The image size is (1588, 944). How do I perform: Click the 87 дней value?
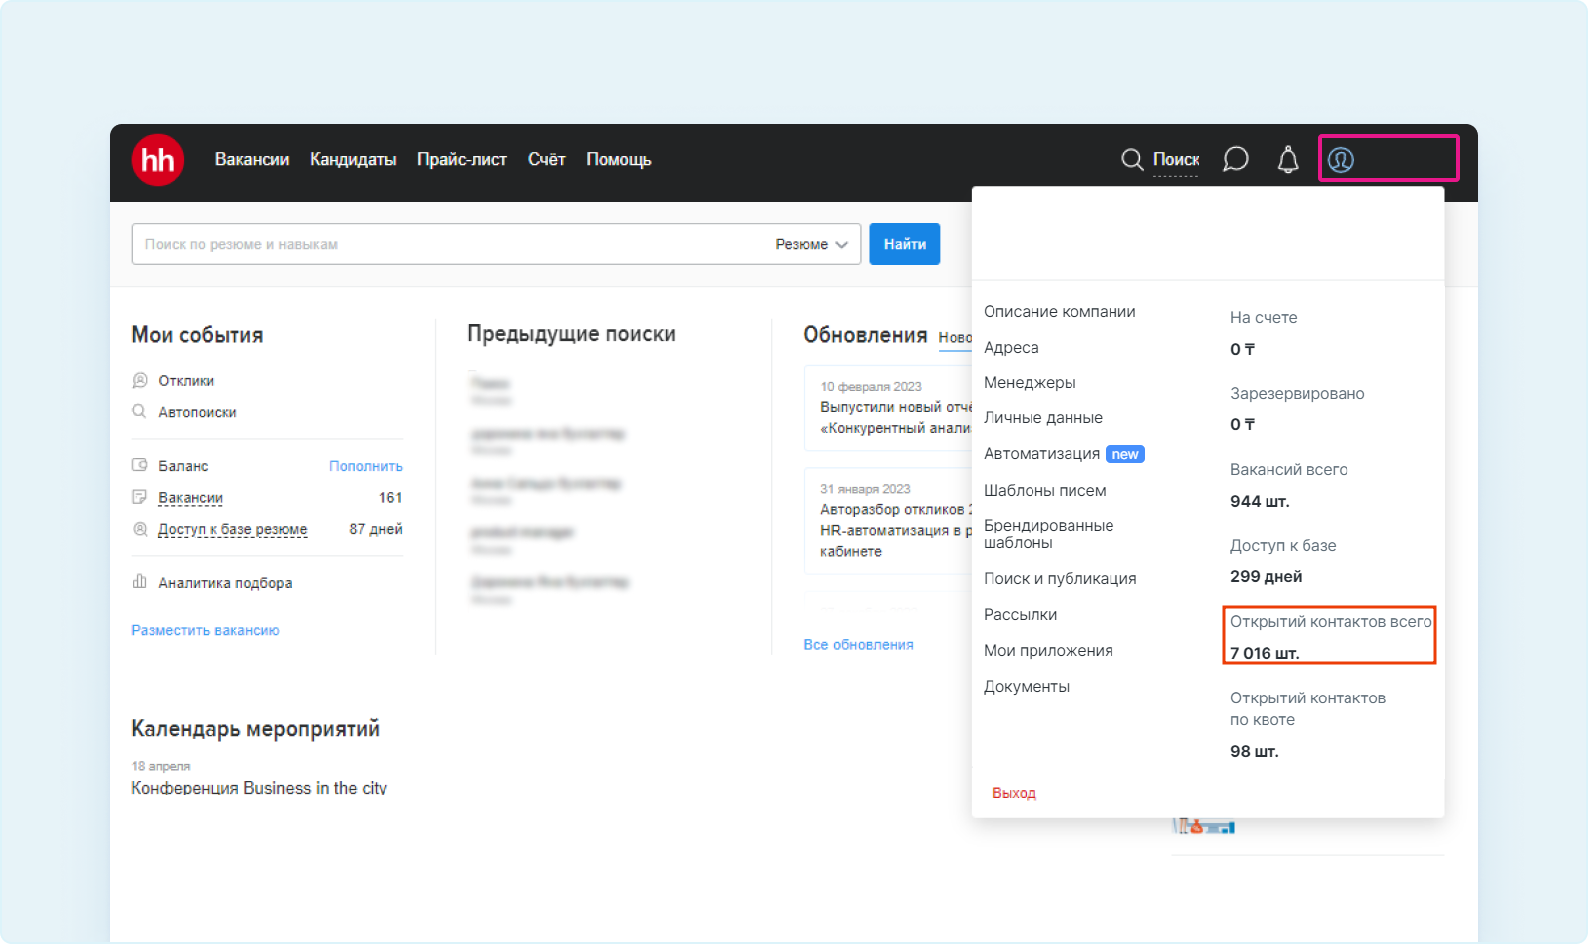point(376,529)
